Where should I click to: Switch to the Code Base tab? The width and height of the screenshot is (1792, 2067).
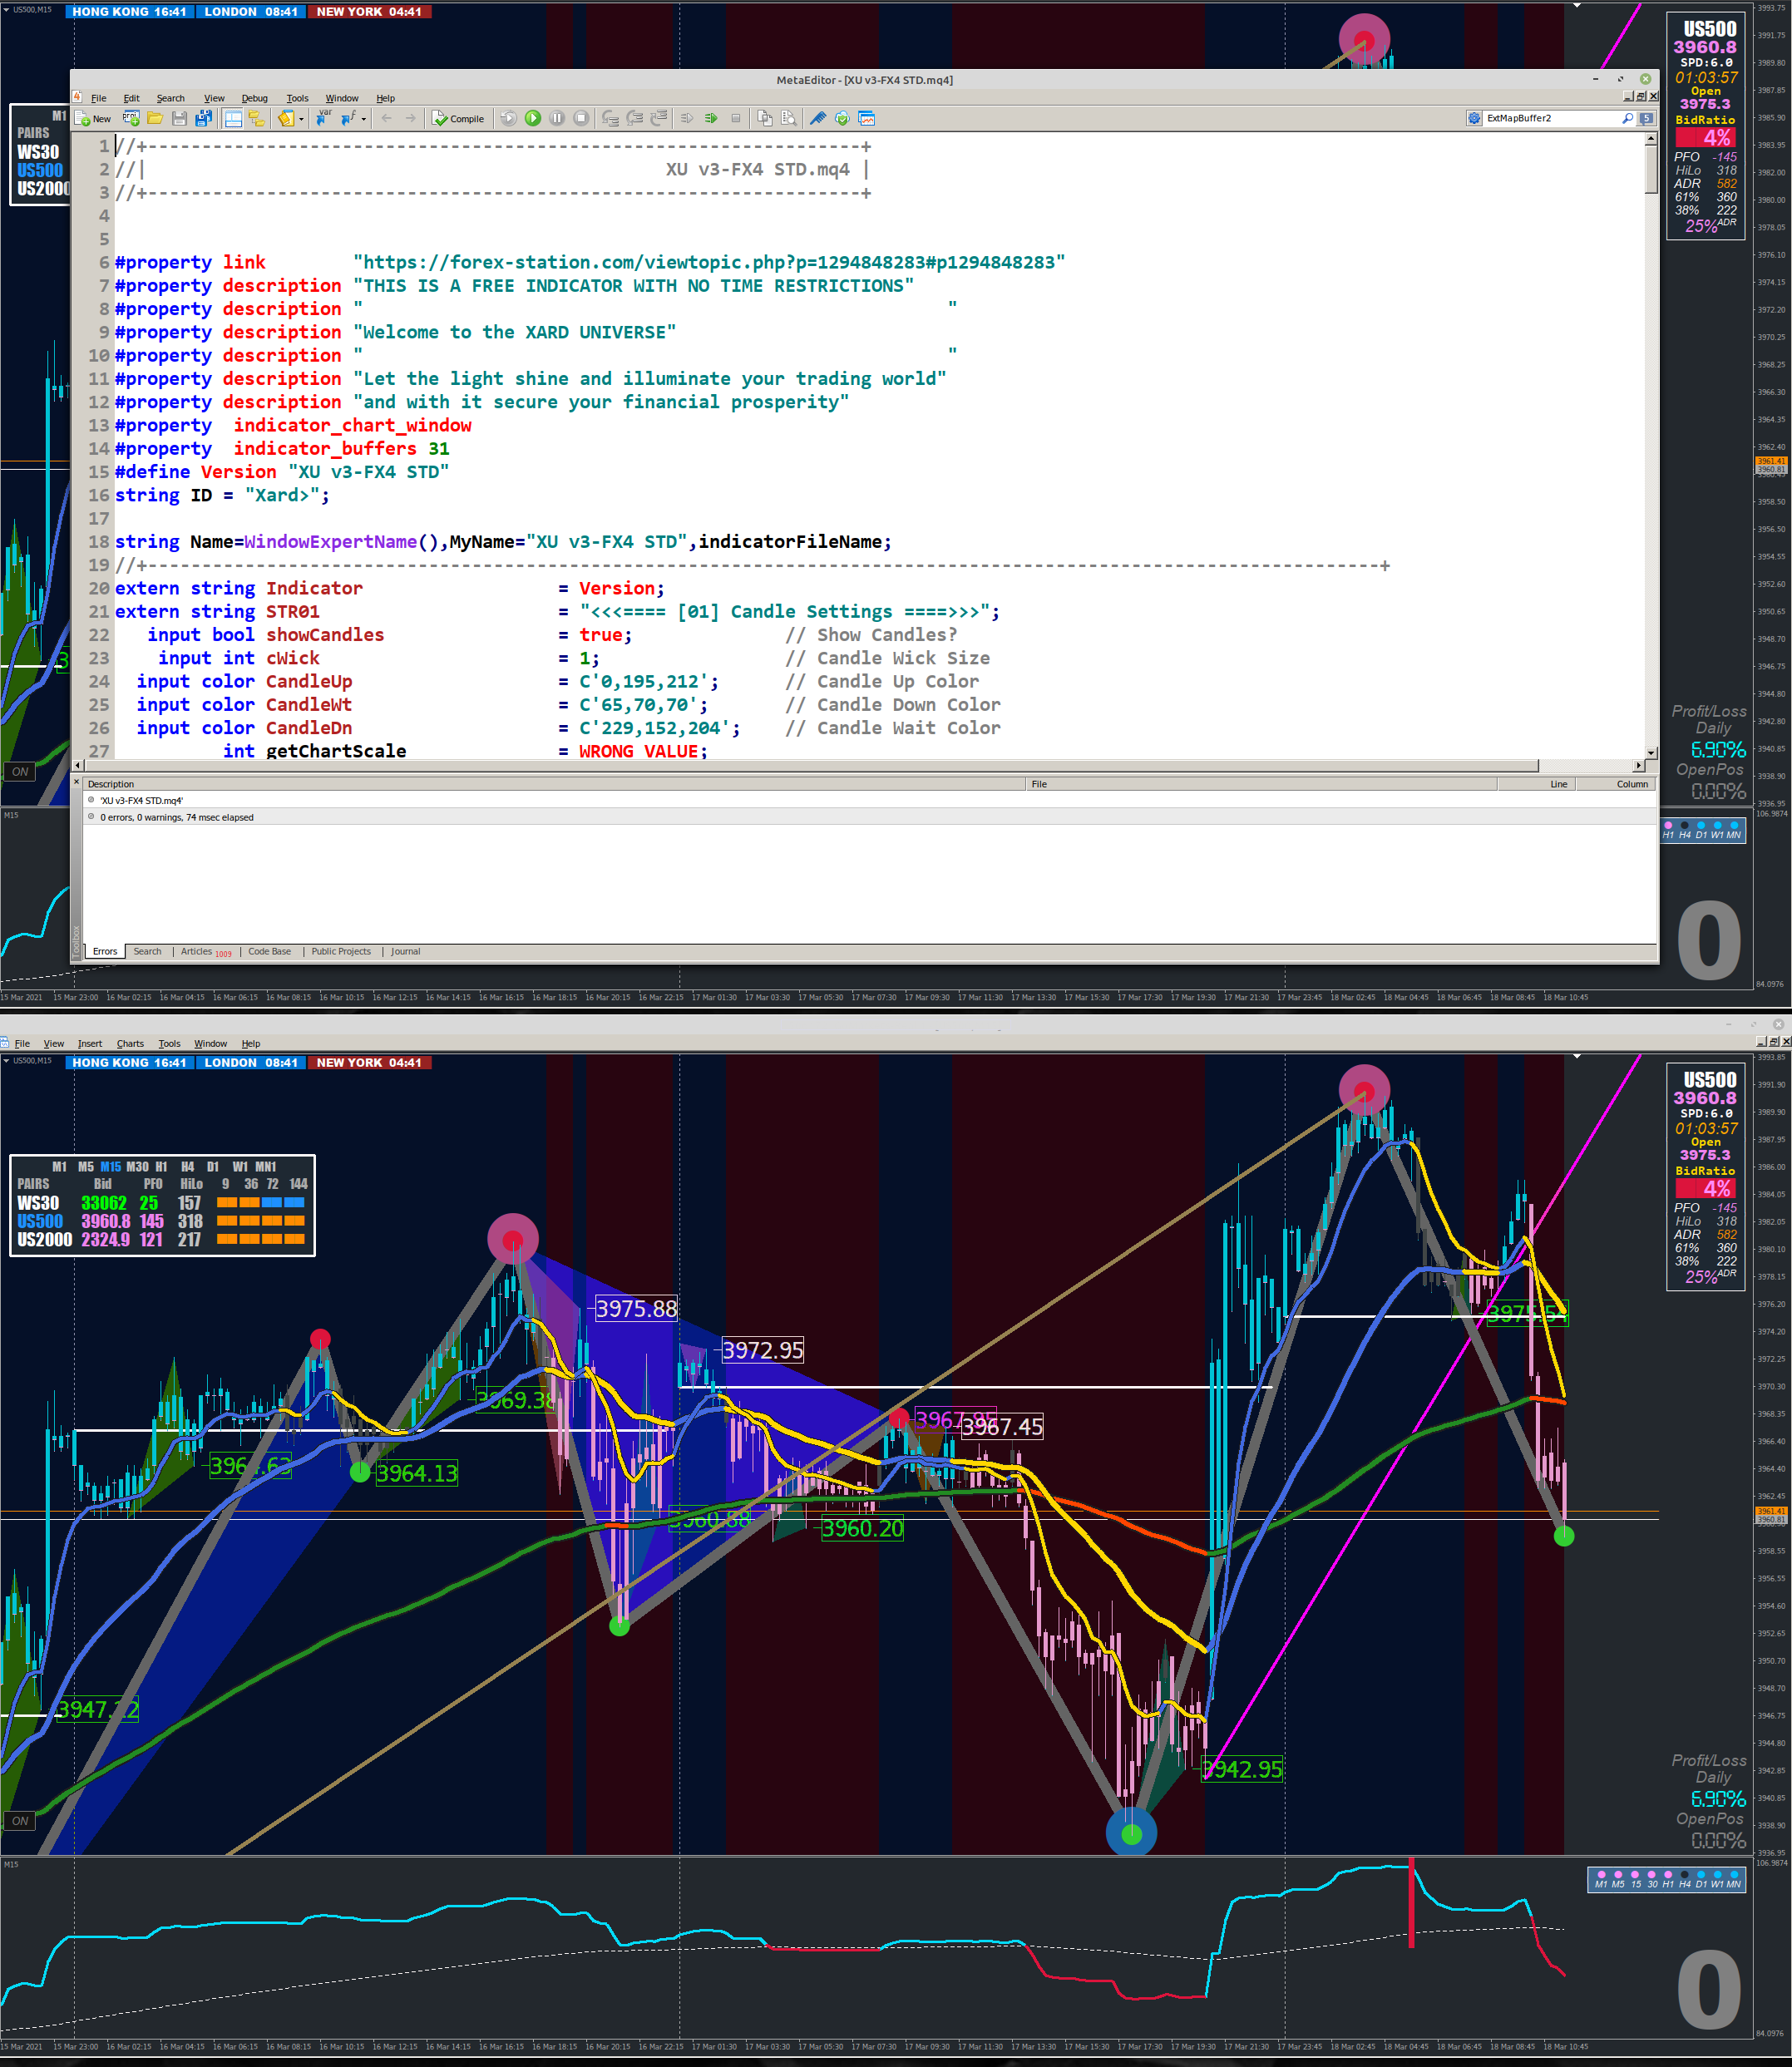[269, 951]
